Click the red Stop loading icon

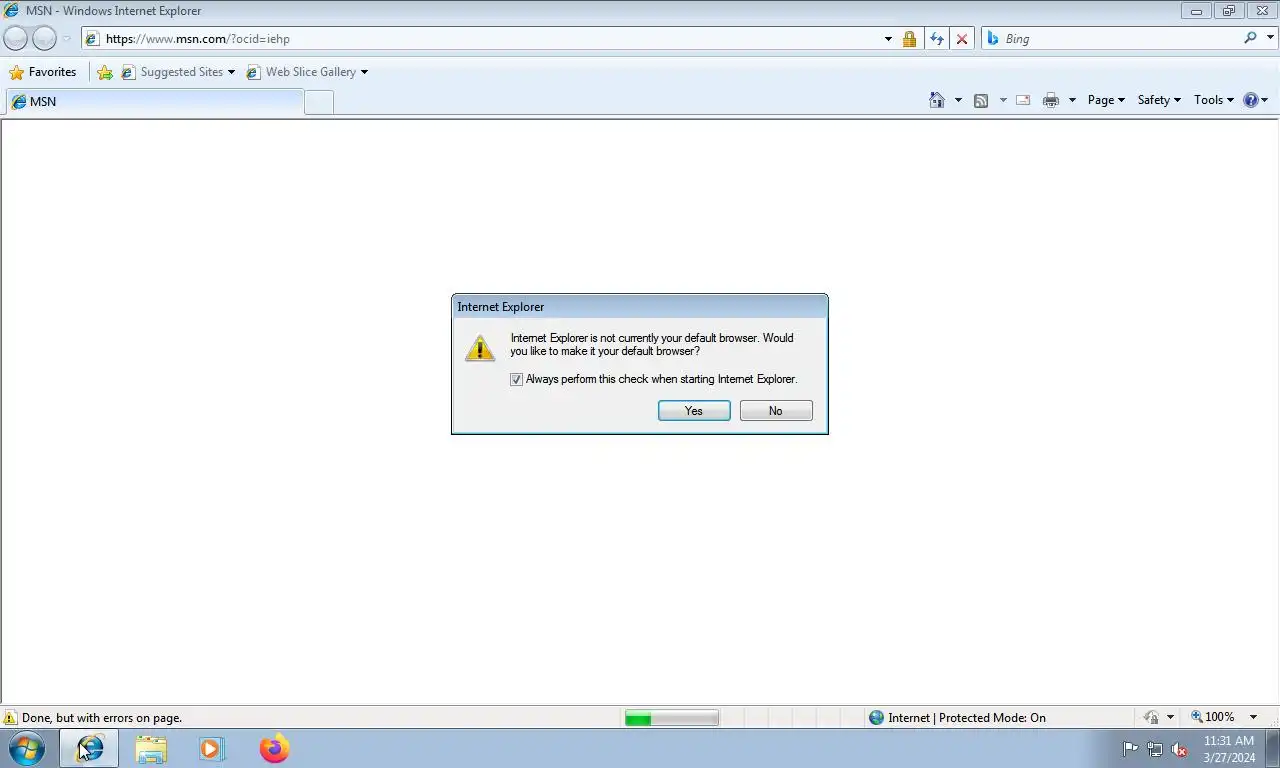click(962, 39)
